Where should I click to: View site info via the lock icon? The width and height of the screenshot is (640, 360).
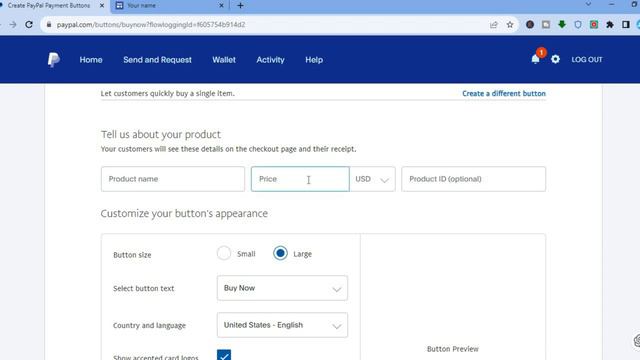49,24
